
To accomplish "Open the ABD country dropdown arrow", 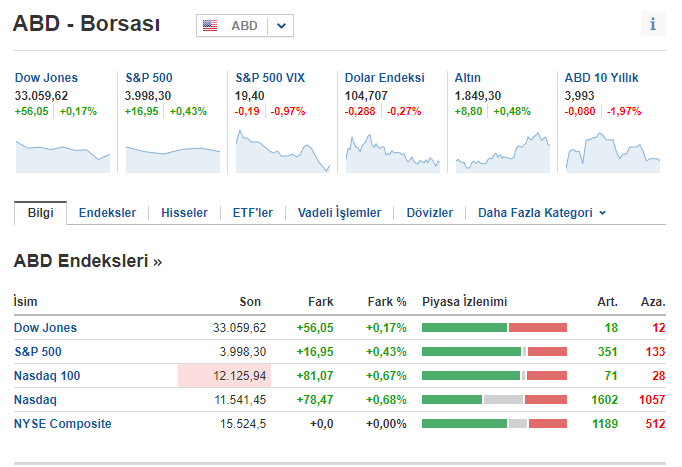I will (281, 26).
